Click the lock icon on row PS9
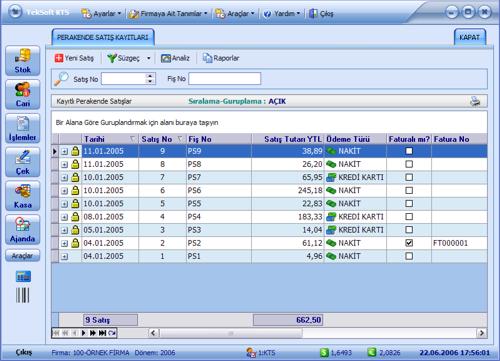The width and height of the screenshot is (500, 361). tap(75, 151)
